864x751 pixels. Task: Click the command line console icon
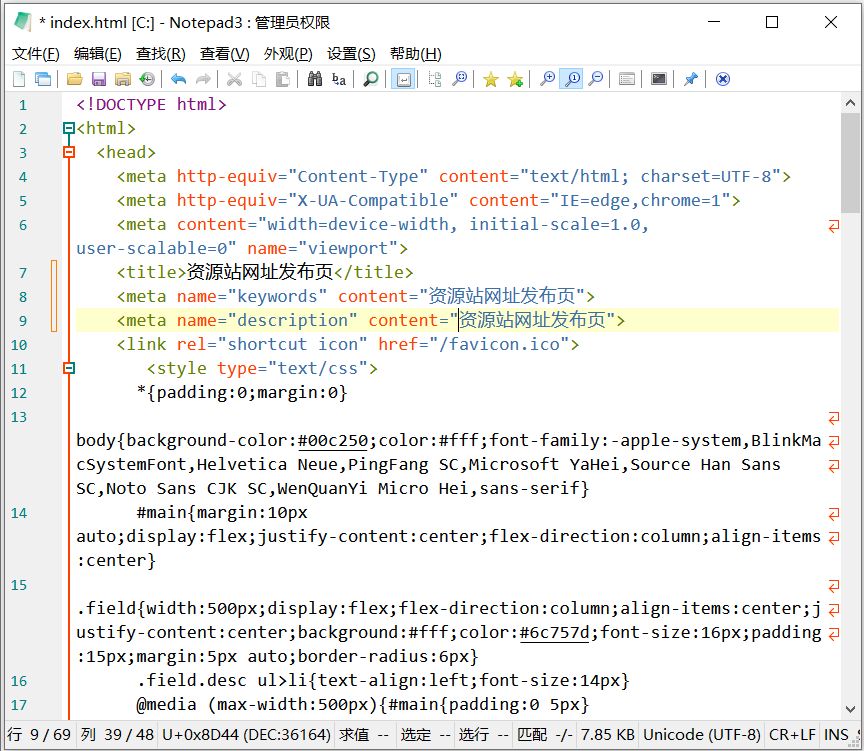pos(658,79)
